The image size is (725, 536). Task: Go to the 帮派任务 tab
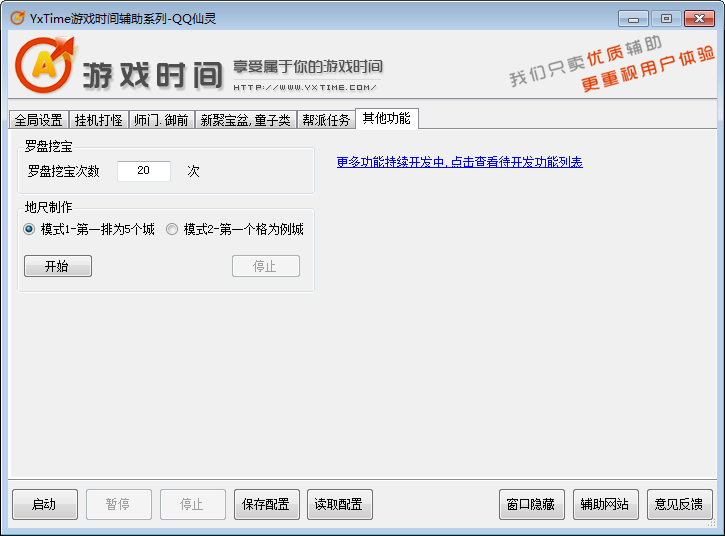(326, 120)
